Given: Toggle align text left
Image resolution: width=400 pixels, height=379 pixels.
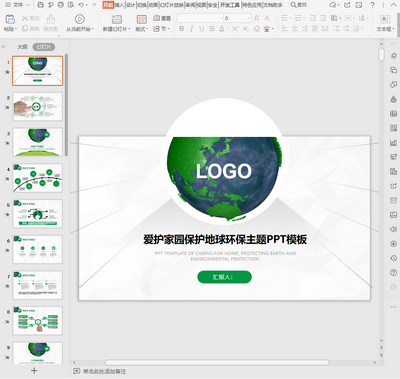Looking at the screenshot, I should 284,29.
